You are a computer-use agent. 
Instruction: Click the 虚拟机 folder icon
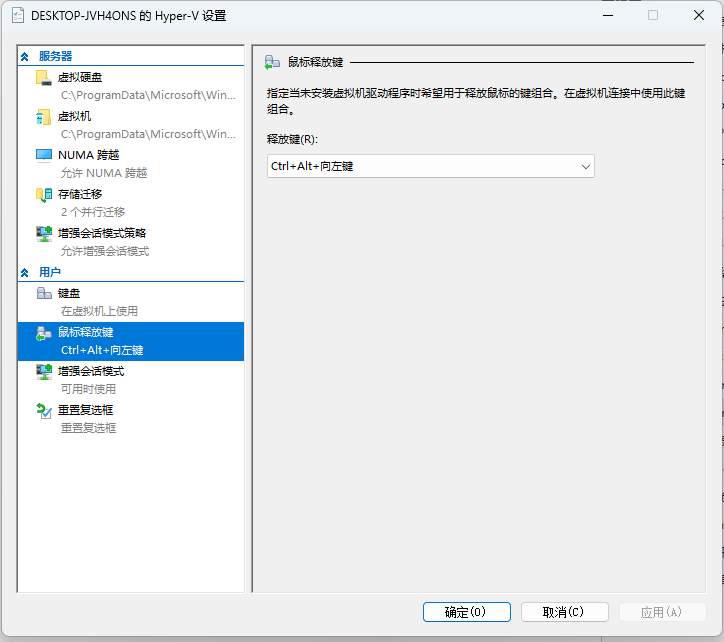click(44, 117)
